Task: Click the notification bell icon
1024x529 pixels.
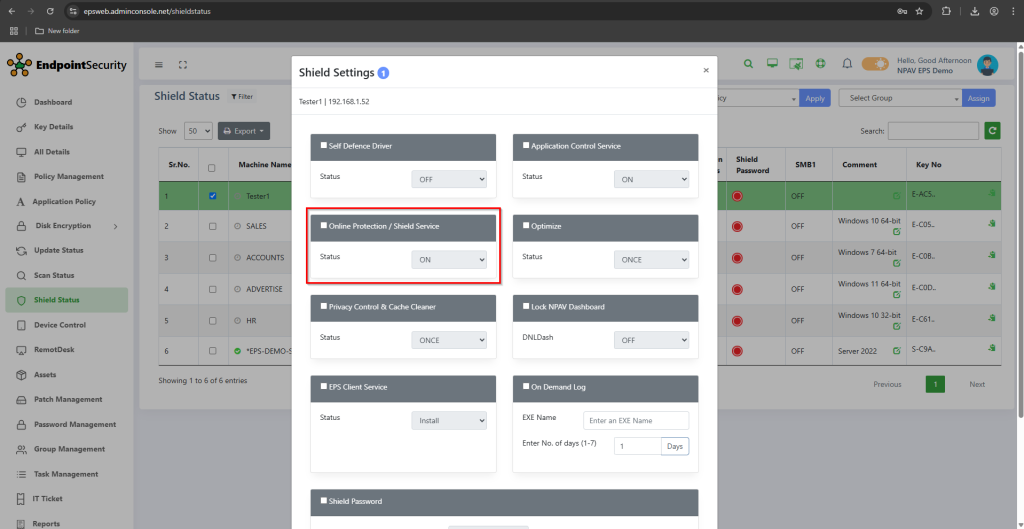Action: pos(847,64)
